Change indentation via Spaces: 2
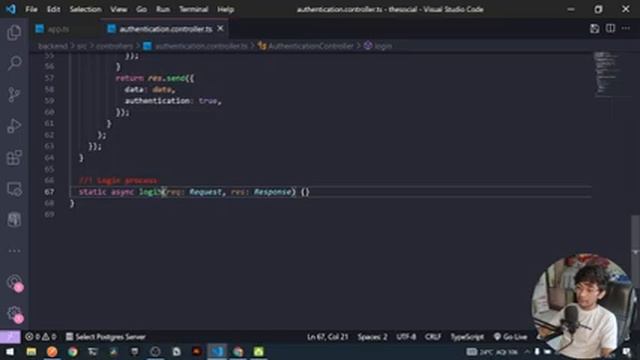The height and width of the screenshot is (360, 640). [x=372, y=337]
